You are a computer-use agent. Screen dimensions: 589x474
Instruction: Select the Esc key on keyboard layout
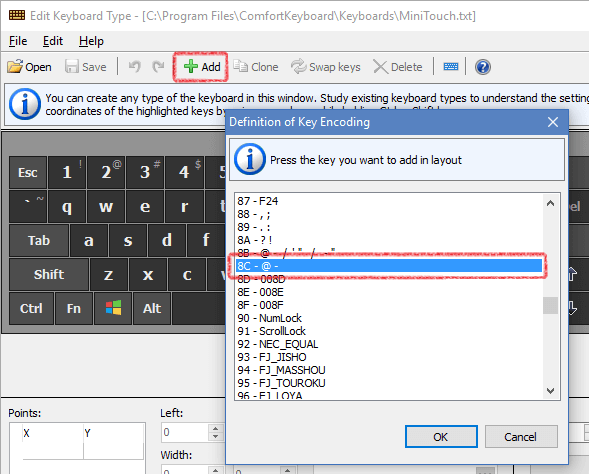[28, 172]
